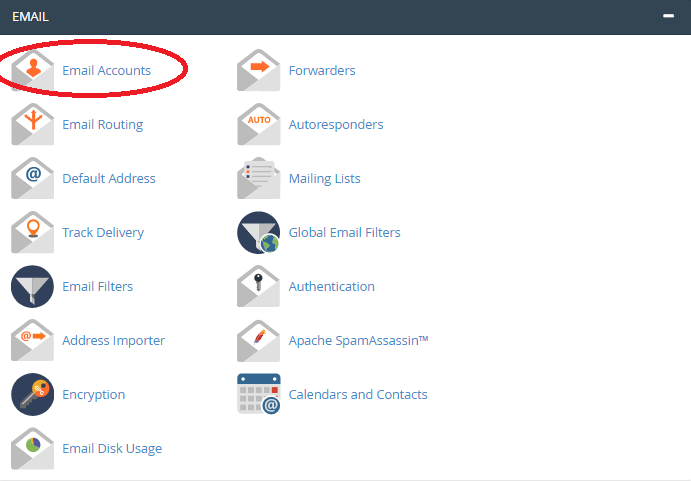Select the Autoresponders AUTO envelope icon
This screenshot has height=481, width=691.
(259, 124)
